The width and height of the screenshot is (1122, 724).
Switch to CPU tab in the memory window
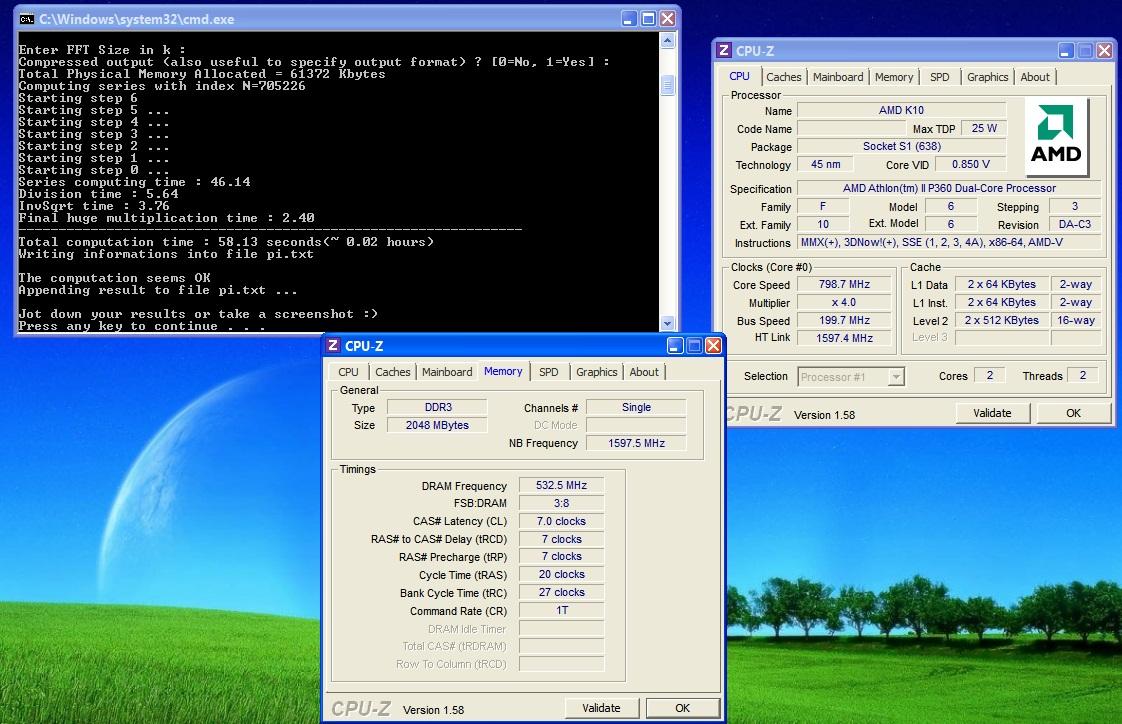[348, 372]
